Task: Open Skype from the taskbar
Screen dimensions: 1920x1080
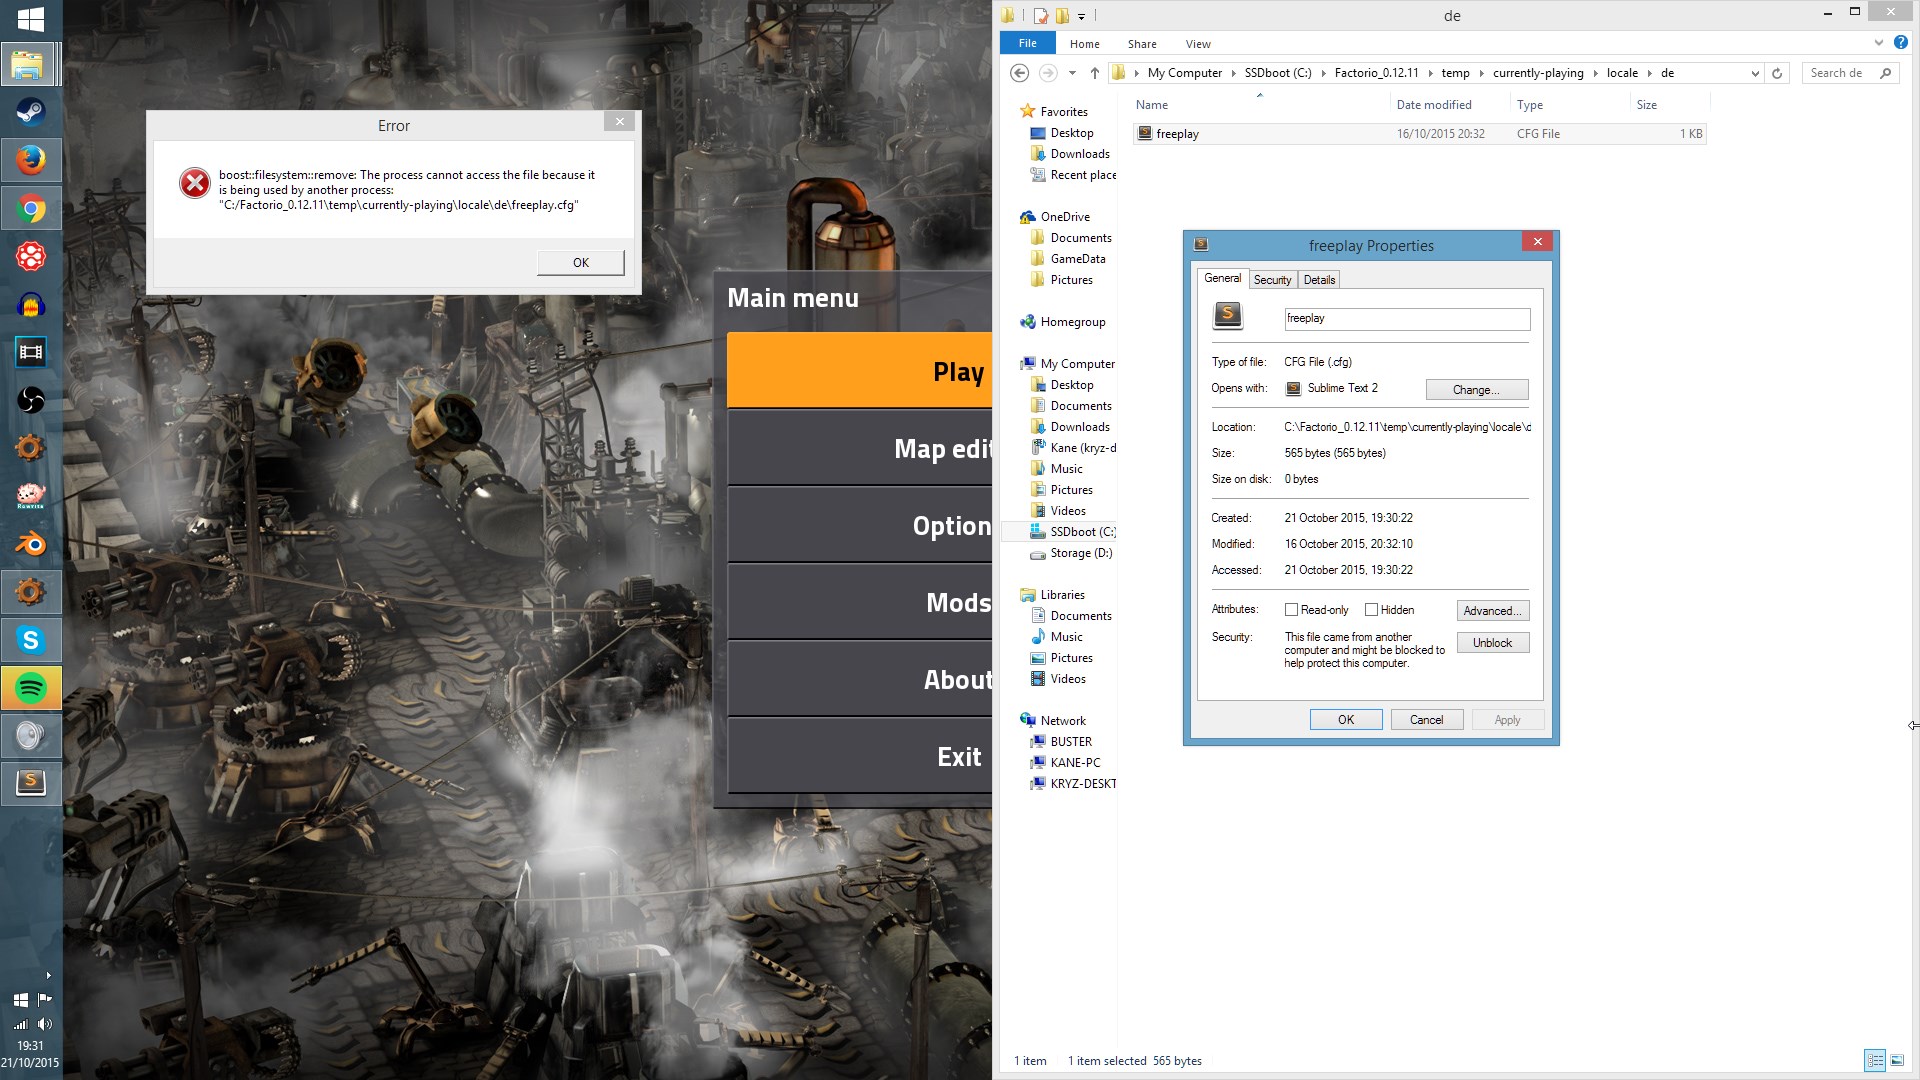Action: (x=30, y=640)
